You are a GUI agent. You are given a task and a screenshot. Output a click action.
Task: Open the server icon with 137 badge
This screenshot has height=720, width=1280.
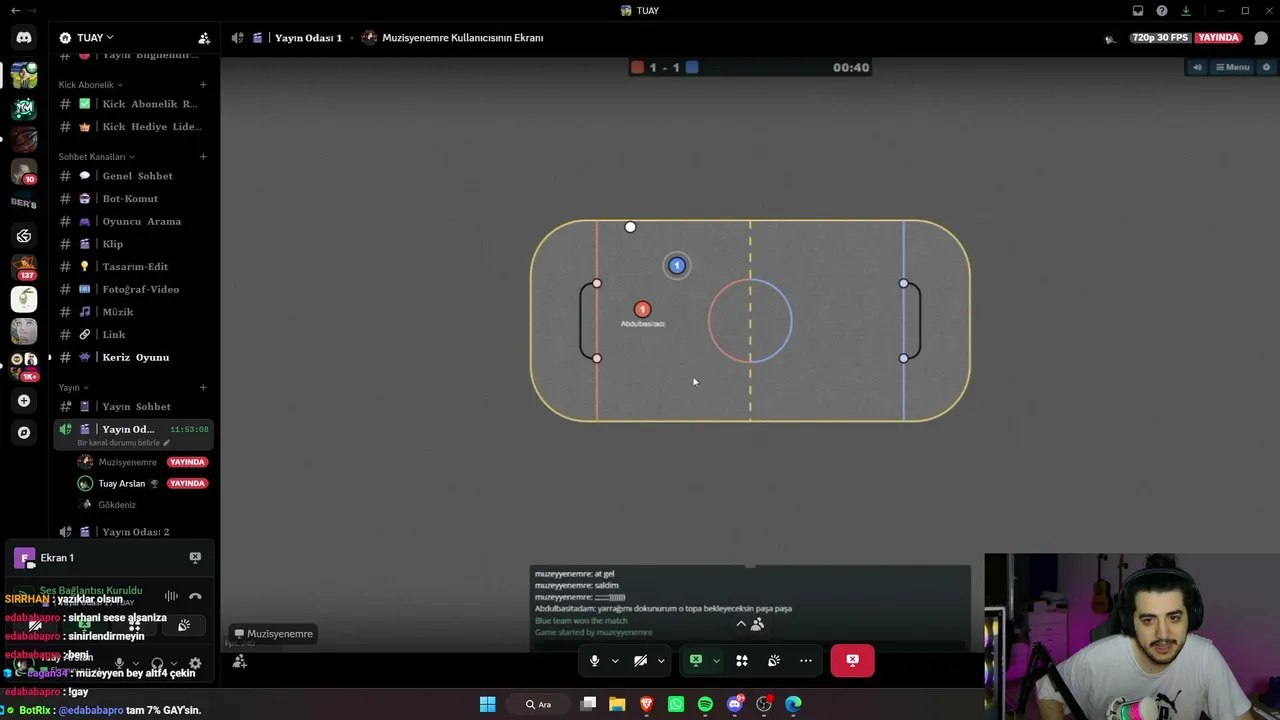pyautogui.click(x=24, y=267)
